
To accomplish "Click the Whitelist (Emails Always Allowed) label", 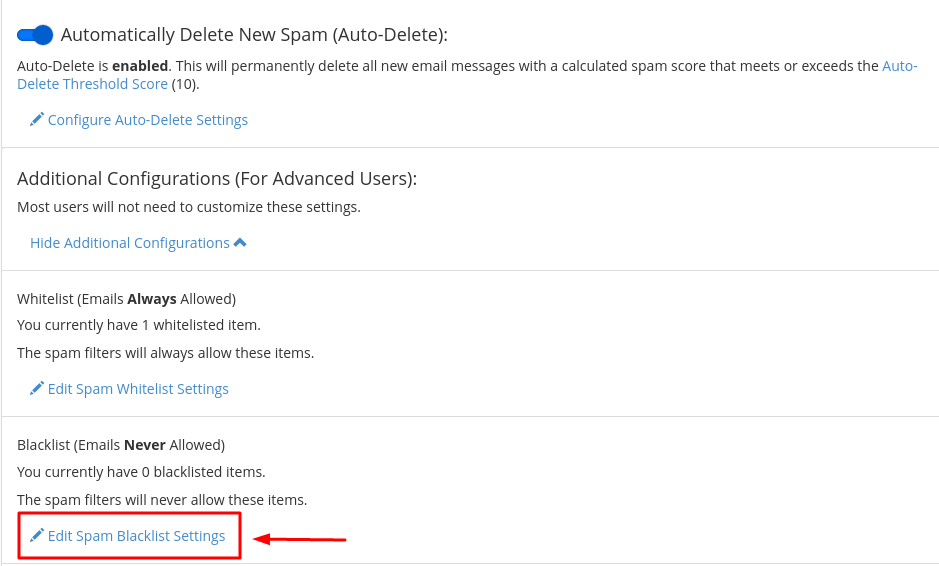I will coord(126,299).
